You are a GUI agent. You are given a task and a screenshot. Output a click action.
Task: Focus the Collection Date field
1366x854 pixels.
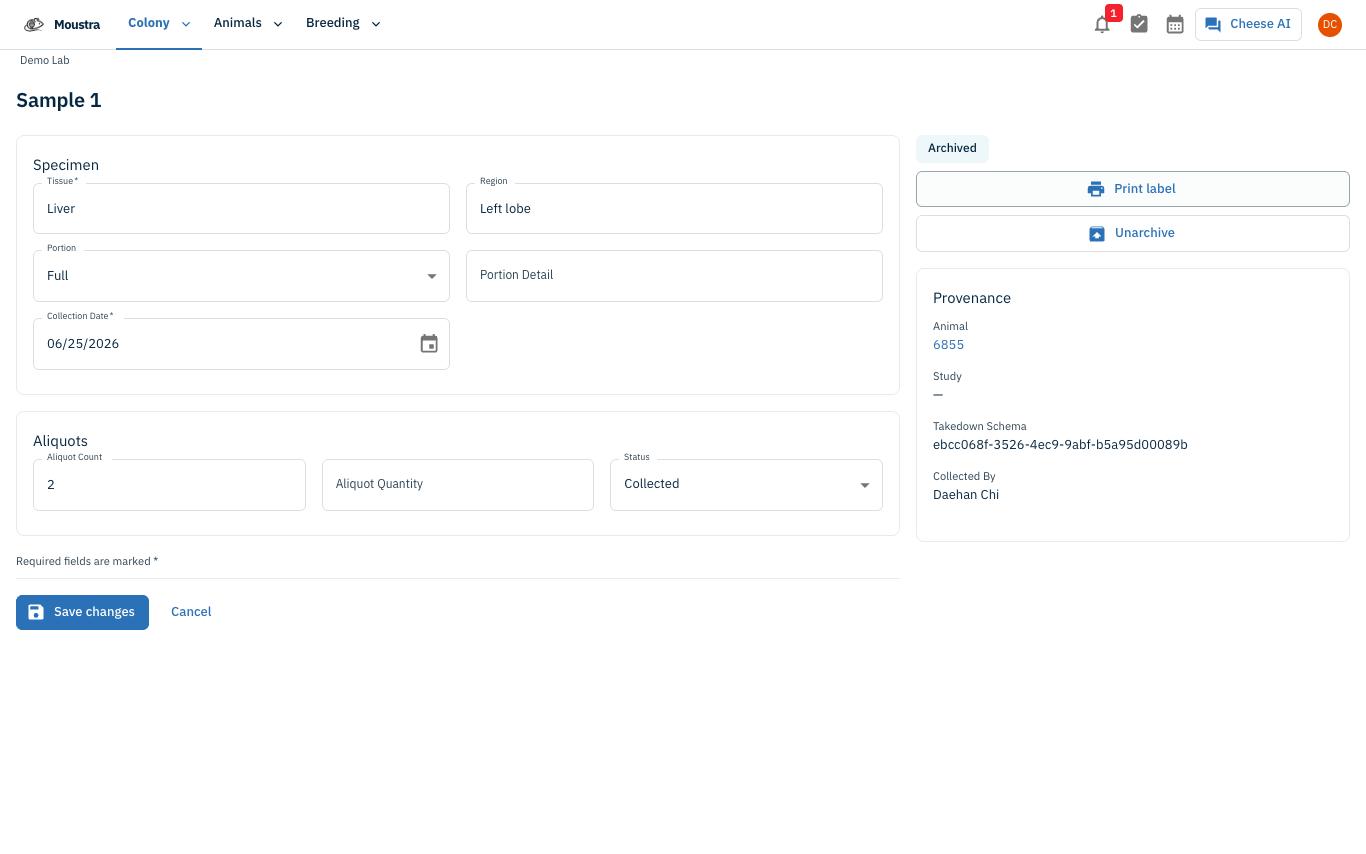[241, 344]
